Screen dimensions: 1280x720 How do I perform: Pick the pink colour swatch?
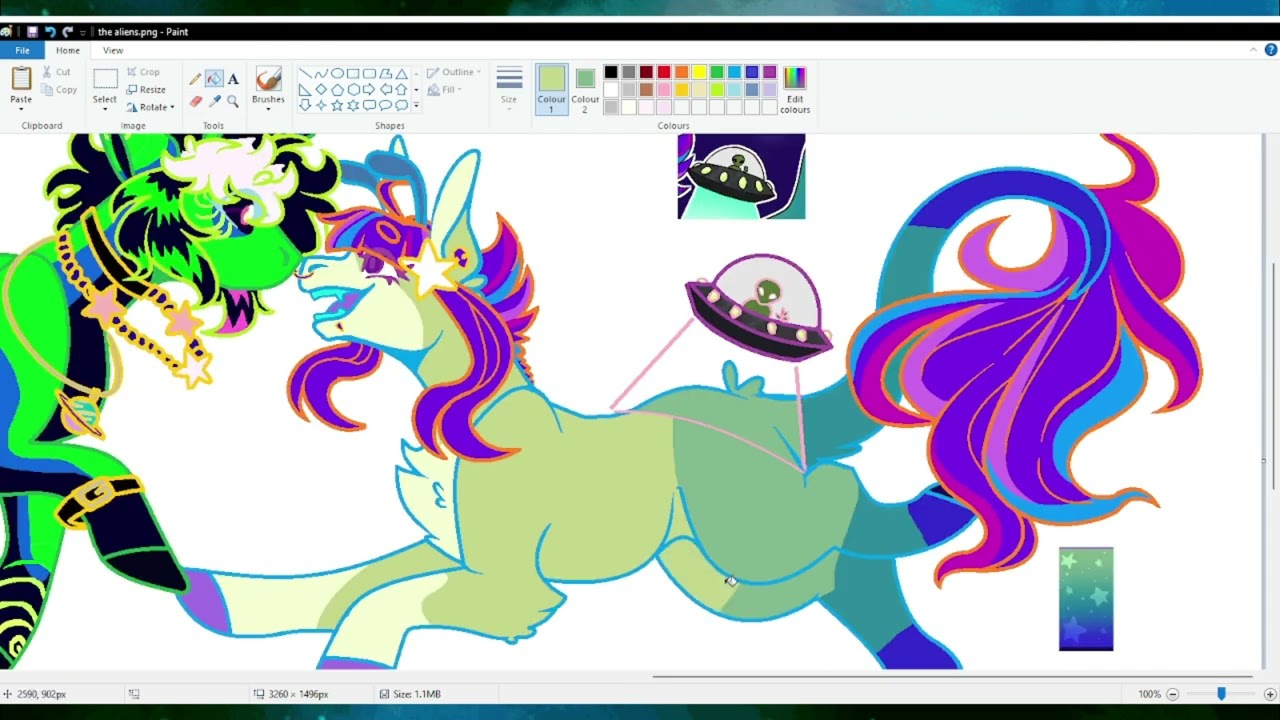click(663, 90)
